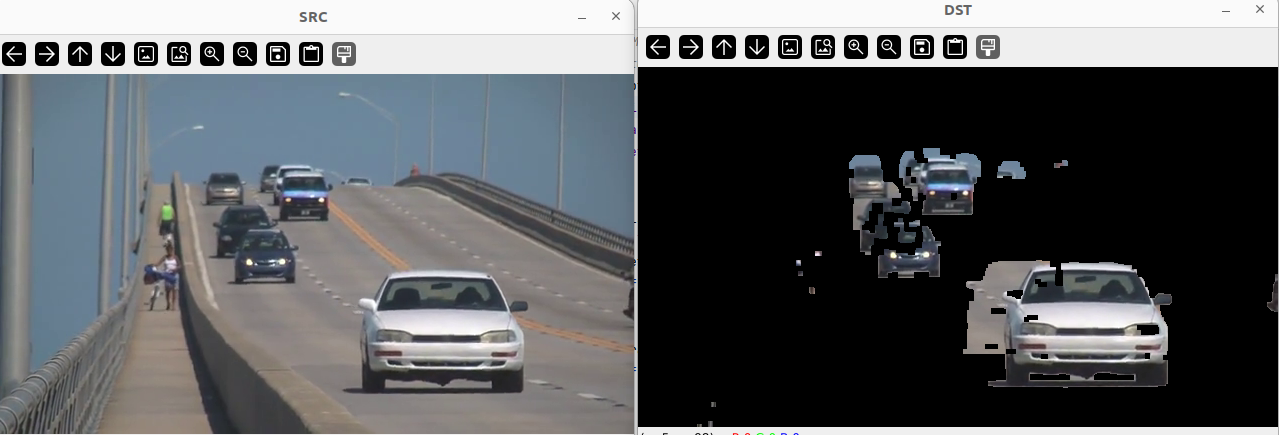Zoom in on the DST image
Screen dimensions: 1279x435
click(x=856, y=47)
